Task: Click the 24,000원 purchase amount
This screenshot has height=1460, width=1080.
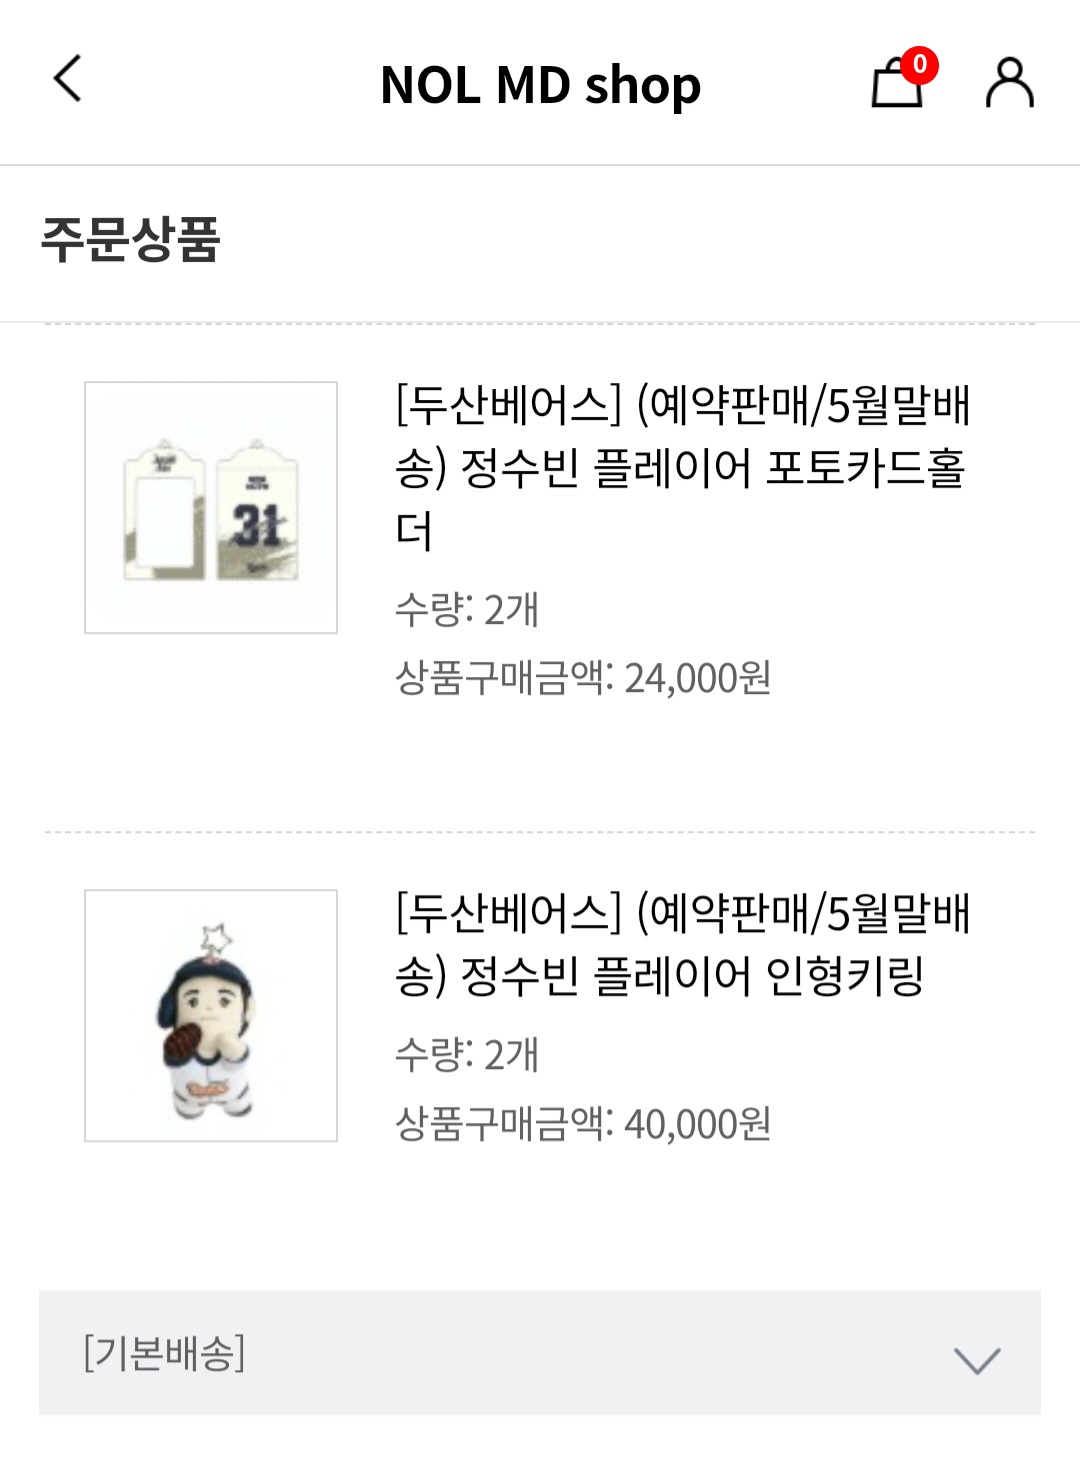Action: click(x=698, y=678)
